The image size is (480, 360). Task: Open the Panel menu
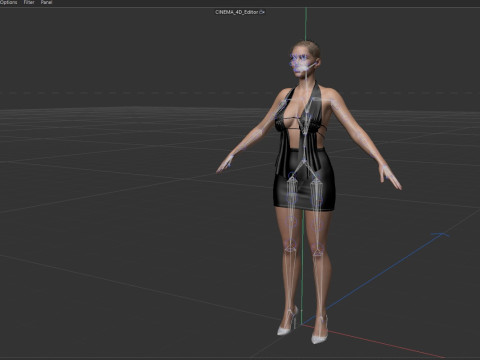click(46, 2)
